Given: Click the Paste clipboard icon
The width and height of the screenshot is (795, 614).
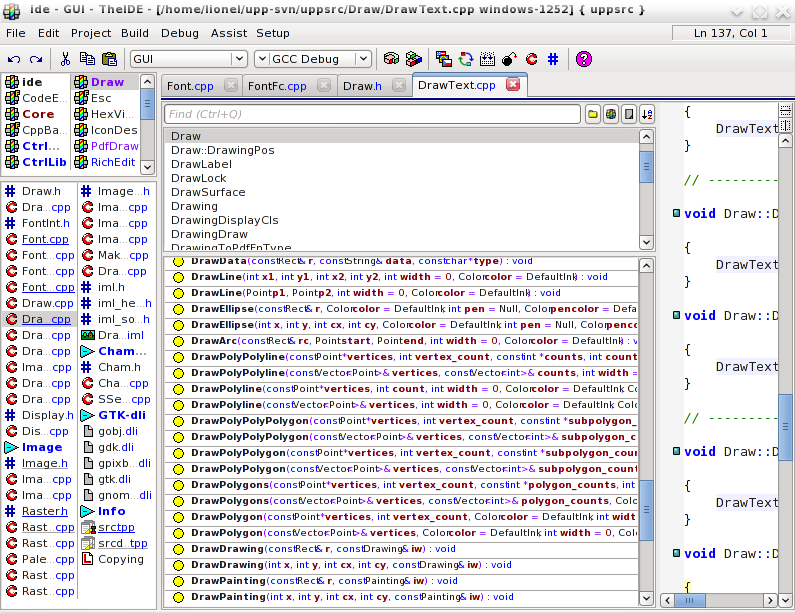Looking at the screenshot, I should coord(107,59).
